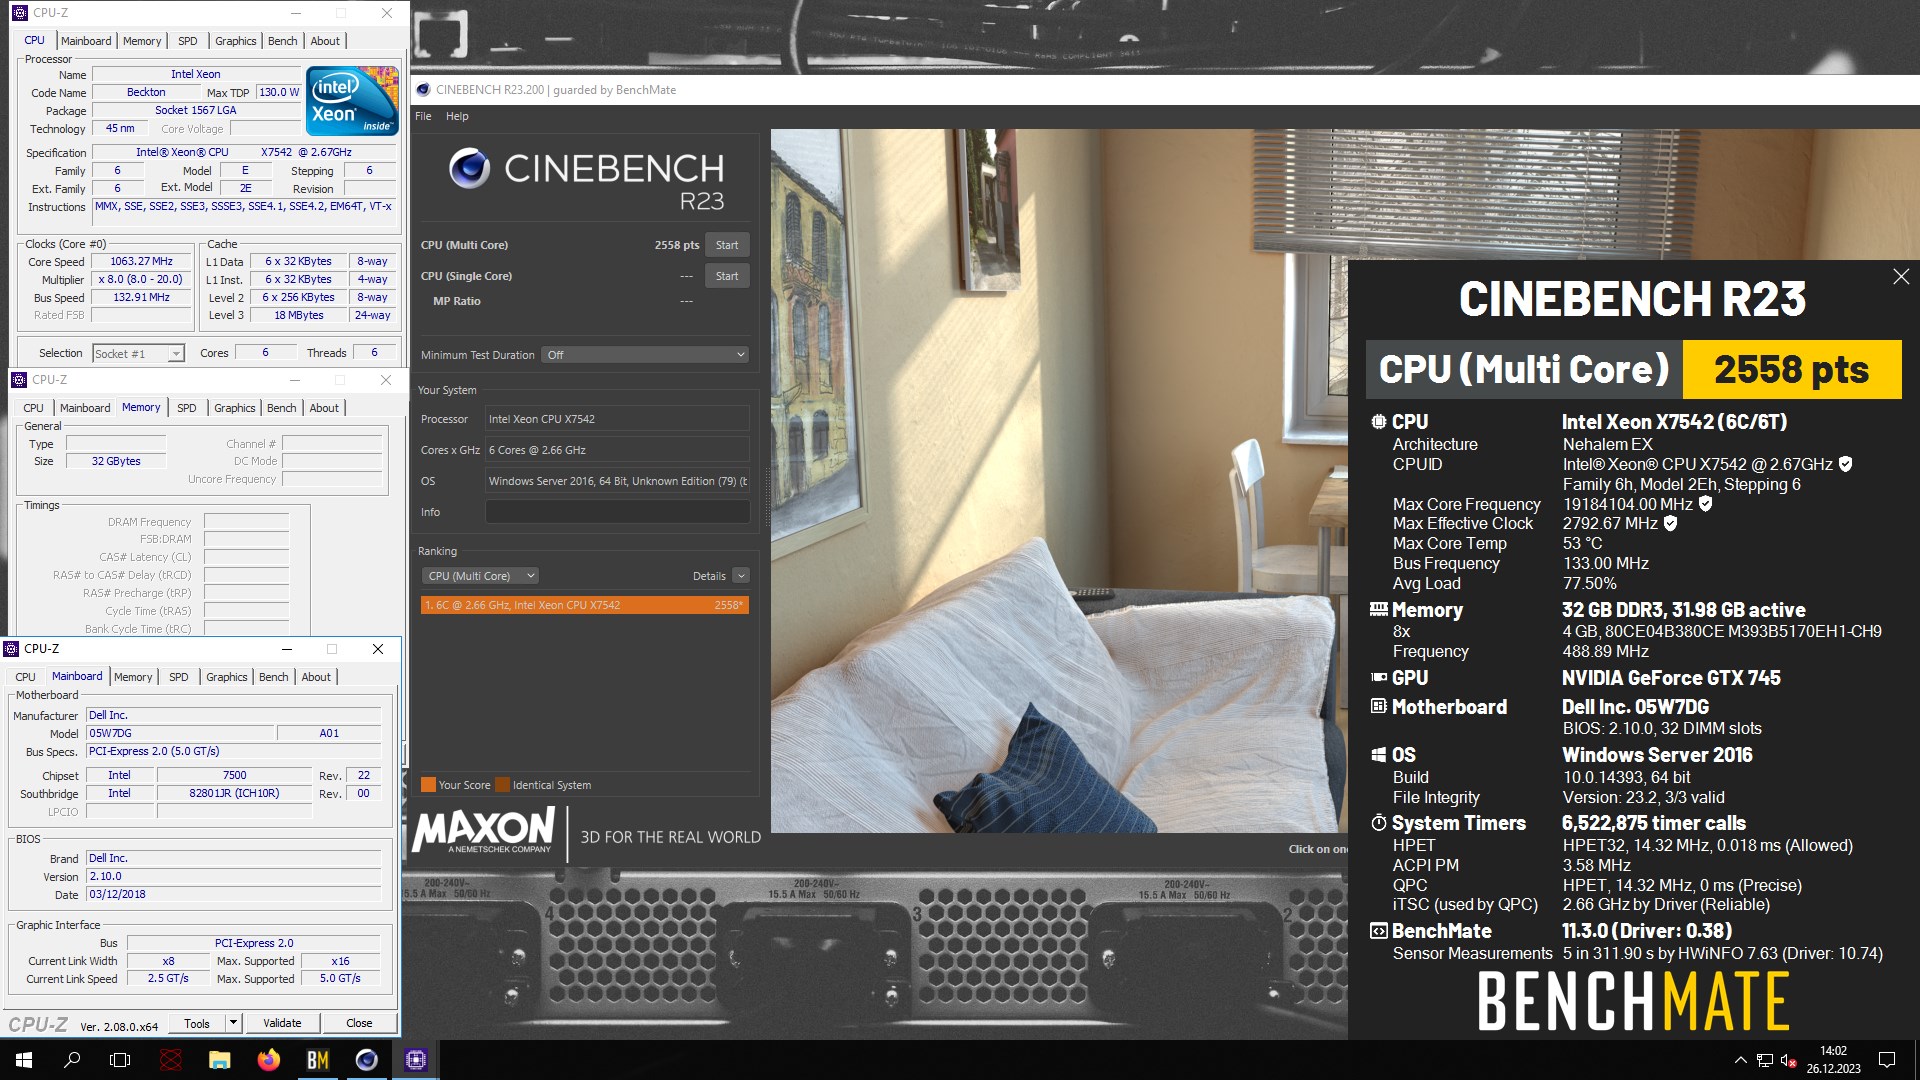Viewport: 1920px width, 1080px height.
Task: Open CPU (Multi Core) ranking dropdown
Action: click(x=480, y=576)
